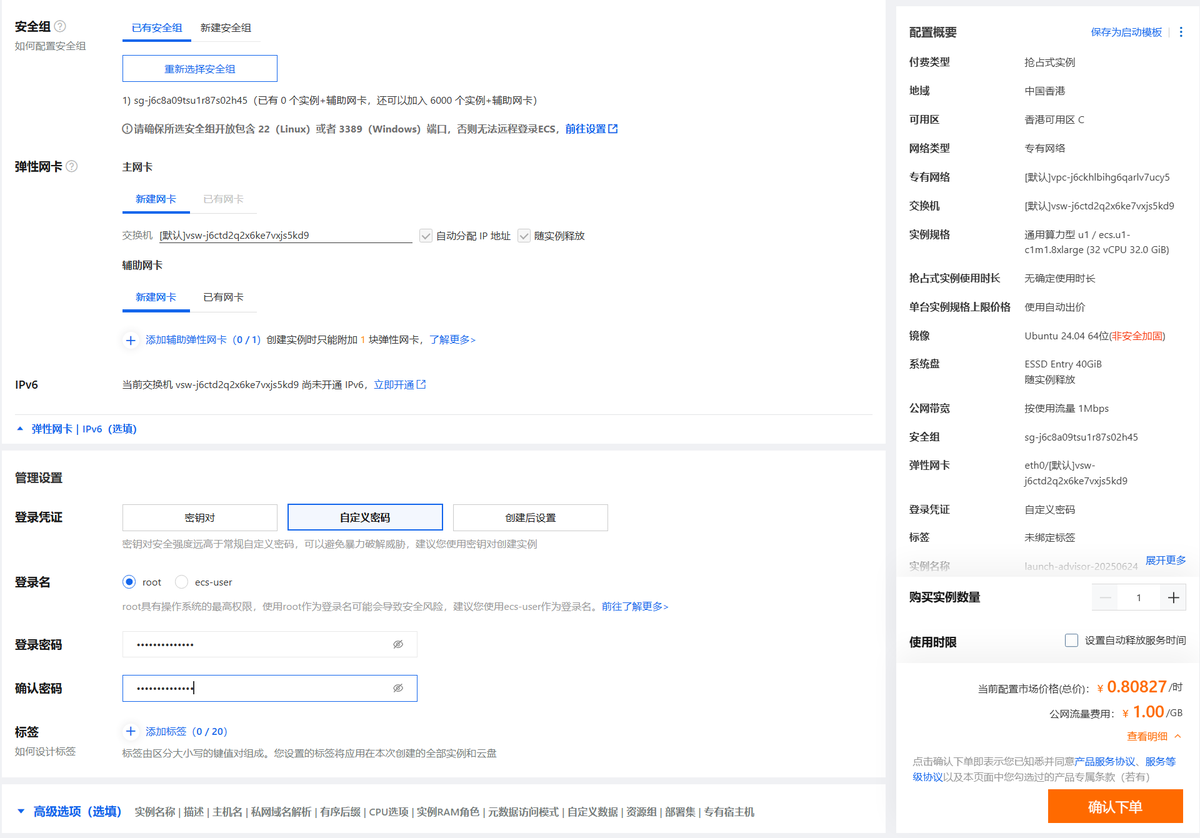Viewport: 1200px width, 838px height.
Task: Increase the purchase instance quantity
Action: point(1173,598)
